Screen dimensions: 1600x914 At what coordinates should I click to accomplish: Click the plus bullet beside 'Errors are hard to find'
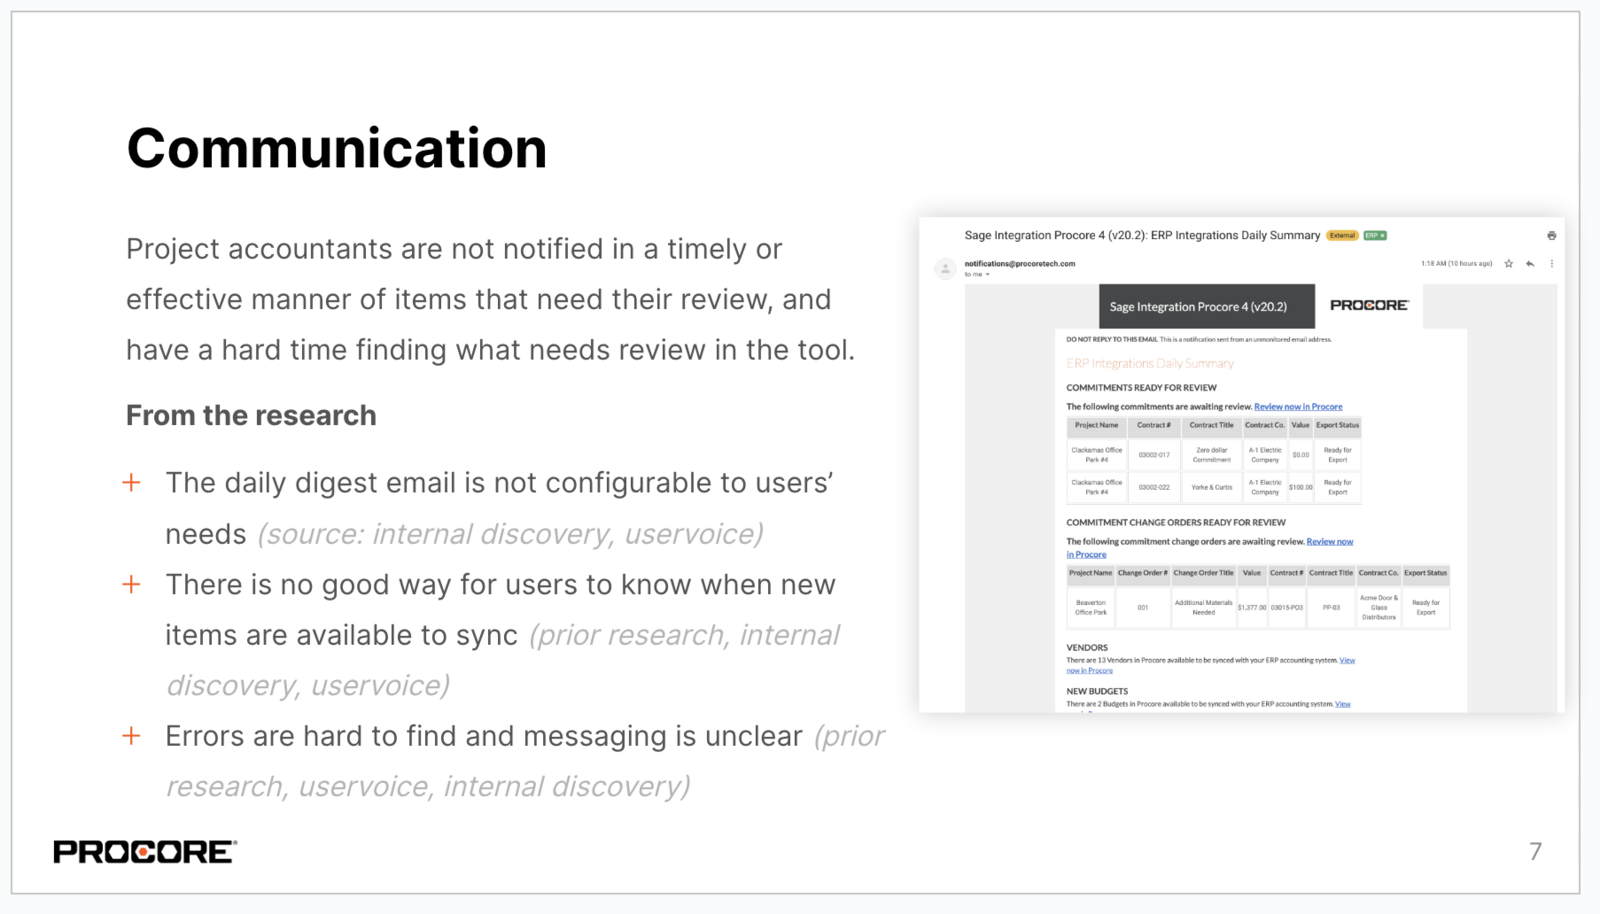131,736
